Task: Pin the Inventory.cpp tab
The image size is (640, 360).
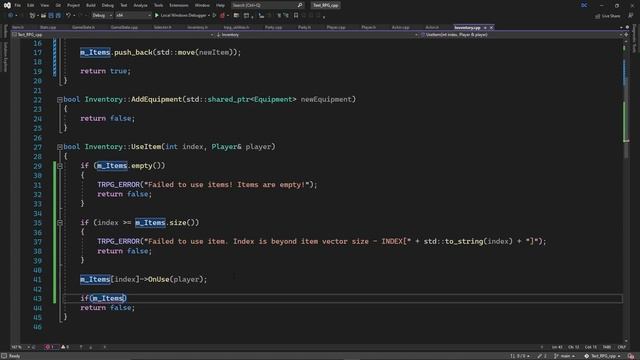Action: point(485,27)
